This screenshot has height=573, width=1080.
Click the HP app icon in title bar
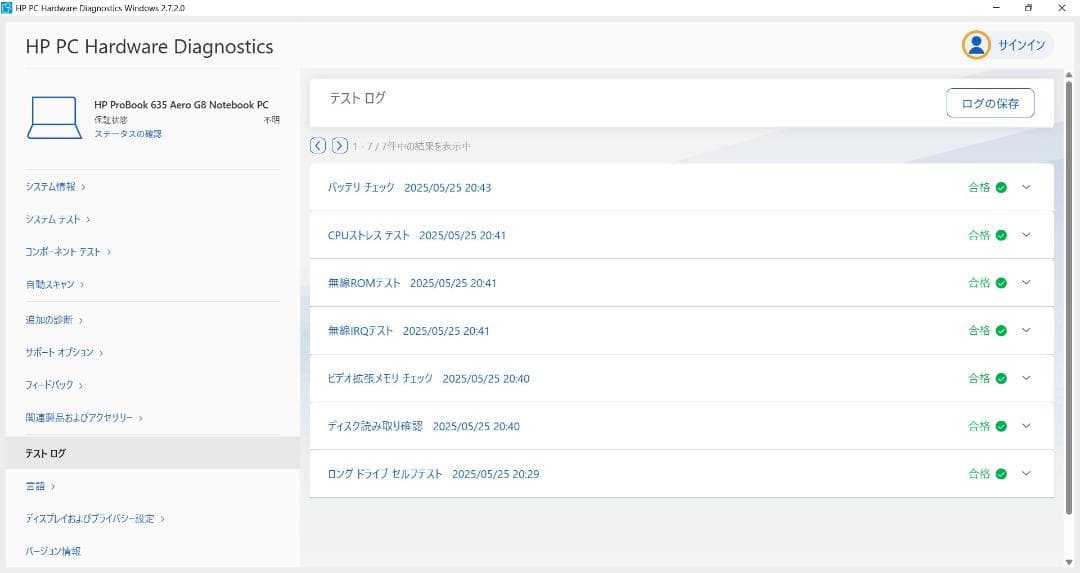point(8,8)
